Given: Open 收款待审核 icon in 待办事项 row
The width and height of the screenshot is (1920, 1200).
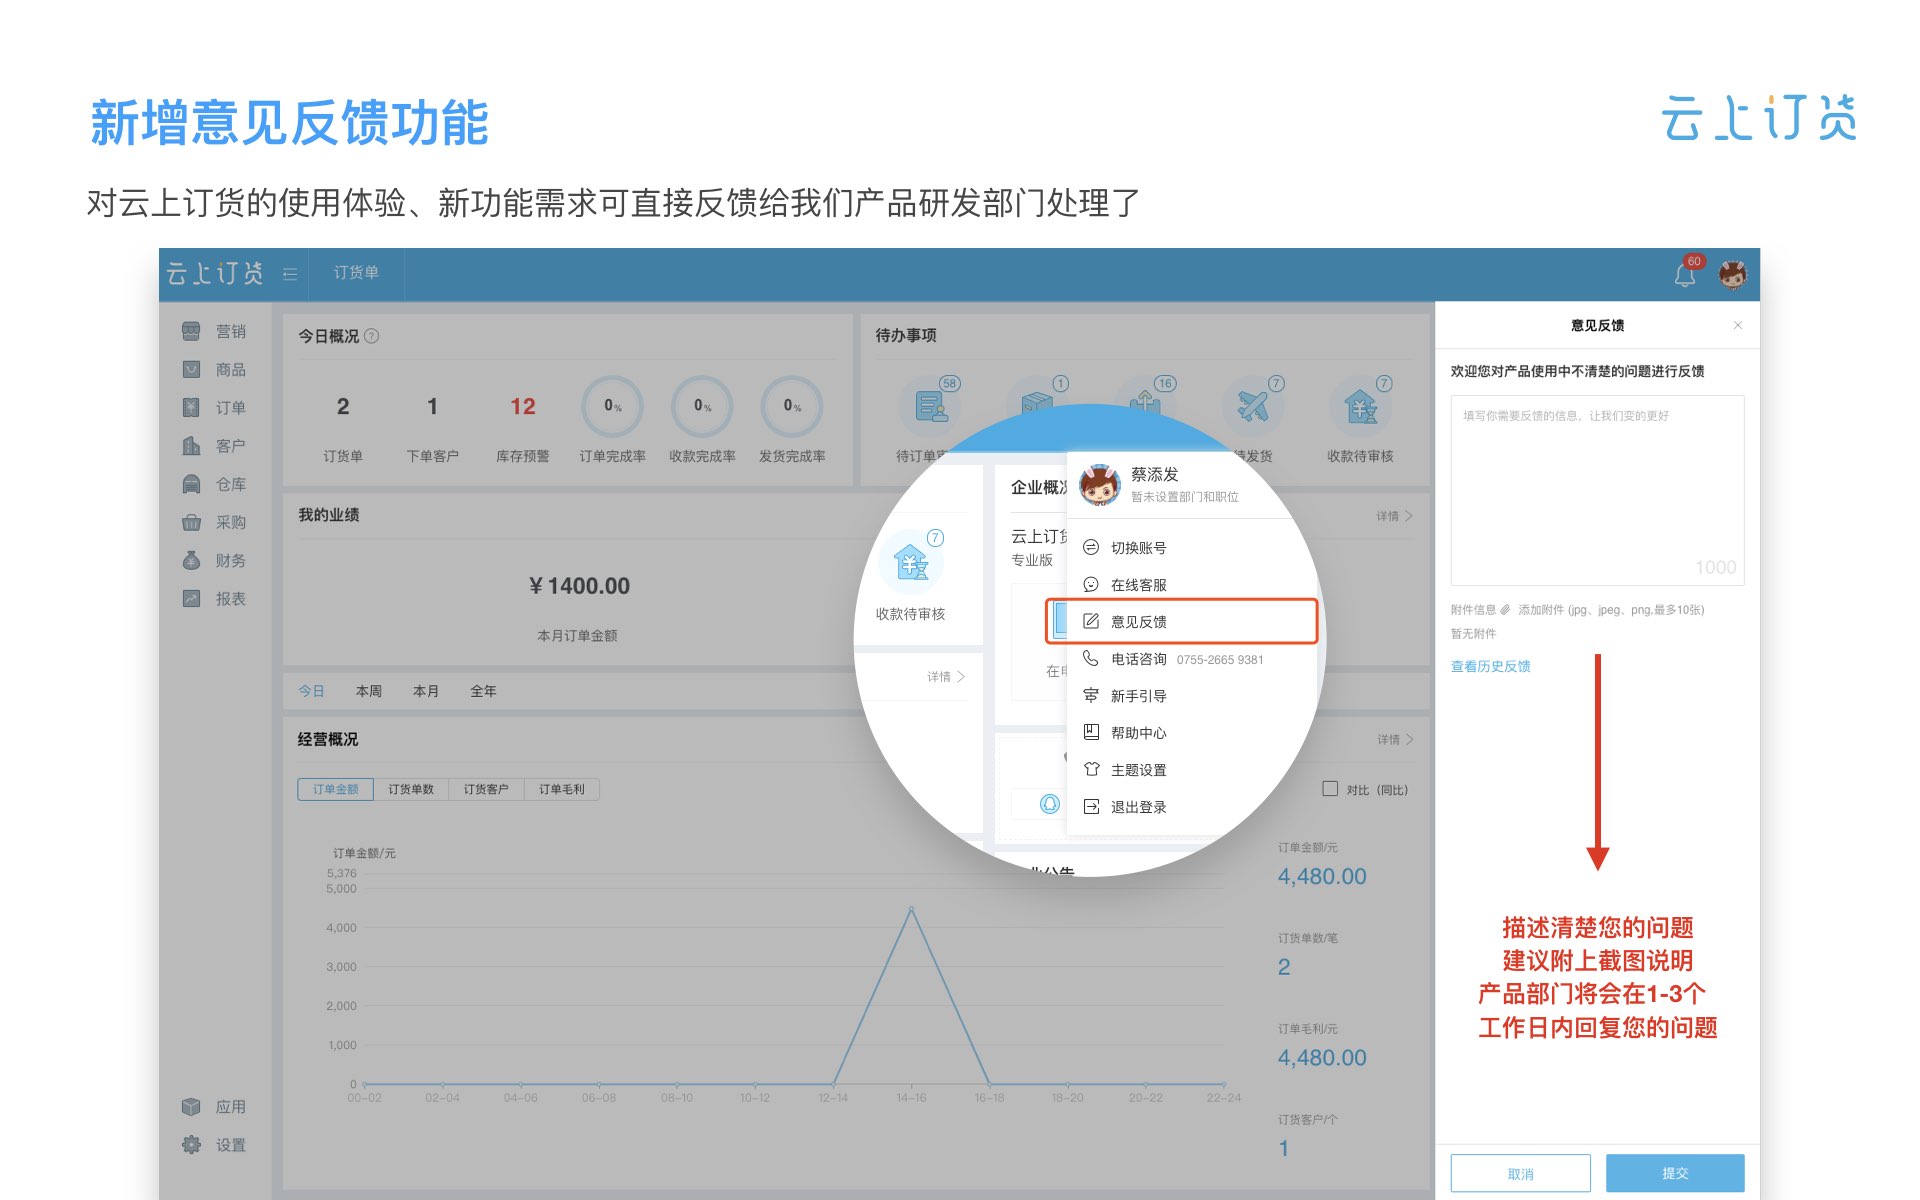Looking at the screenshot, I should [x=1361, y=406].
